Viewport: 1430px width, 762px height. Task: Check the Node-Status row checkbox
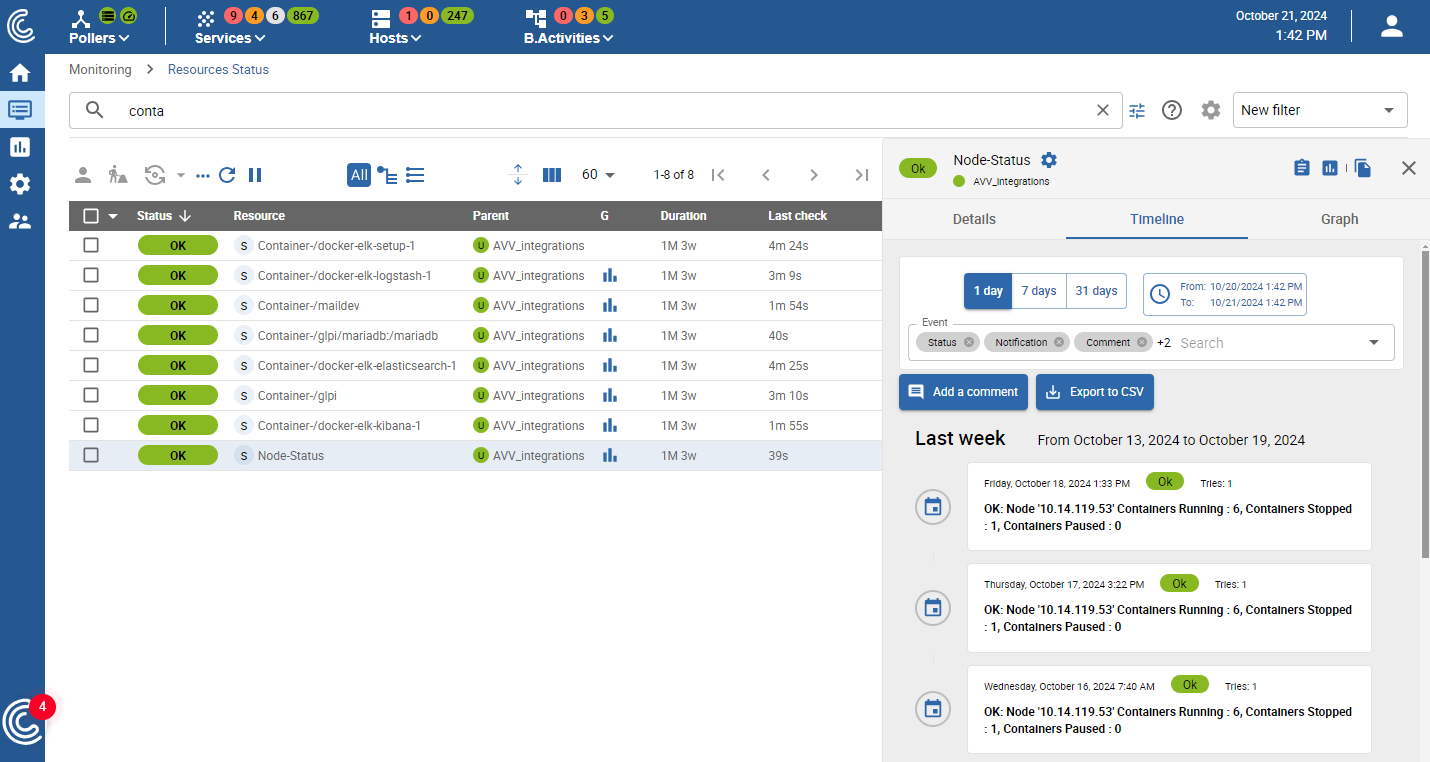[91, 455]
